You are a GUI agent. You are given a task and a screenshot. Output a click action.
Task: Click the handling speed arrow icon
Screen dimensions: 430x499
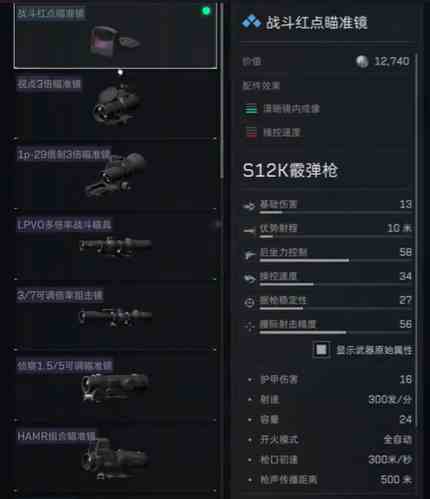pos(249,279)
